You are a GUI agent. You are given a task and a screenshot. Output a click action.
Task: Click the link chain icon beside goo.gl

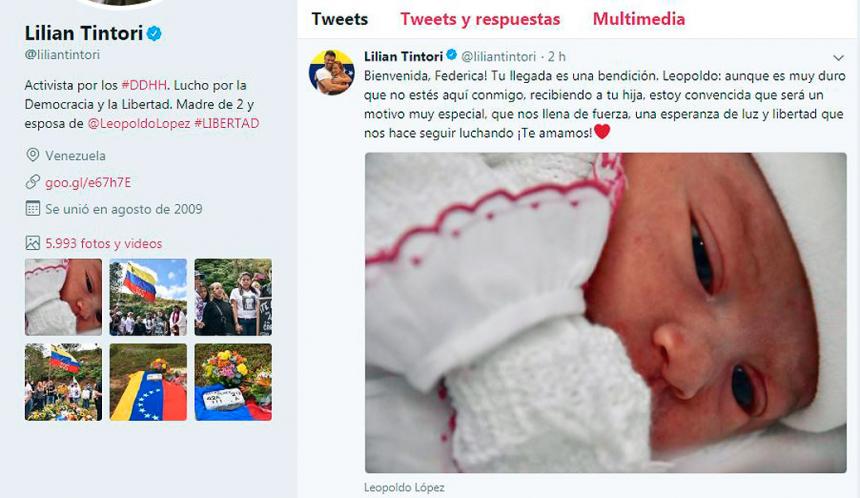tap(33, 182)
